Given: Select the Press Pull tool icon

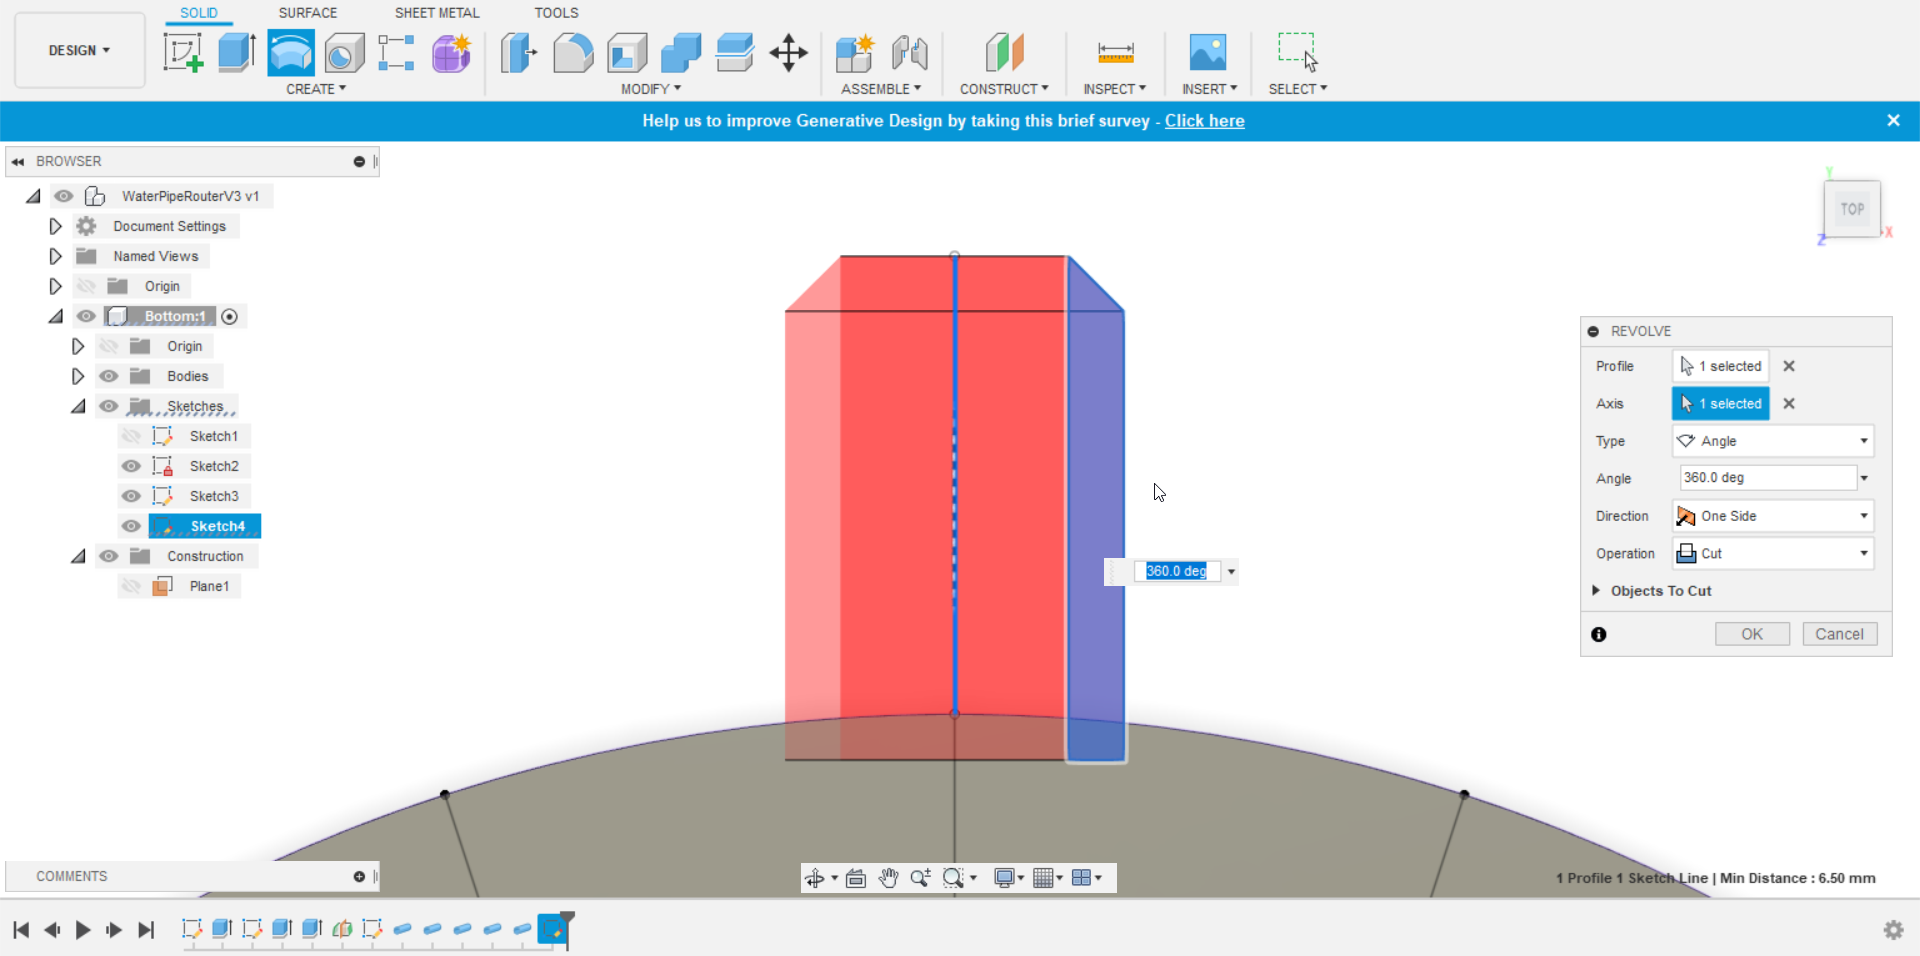Looking at the screenshot, I should [x=519, y=53].
